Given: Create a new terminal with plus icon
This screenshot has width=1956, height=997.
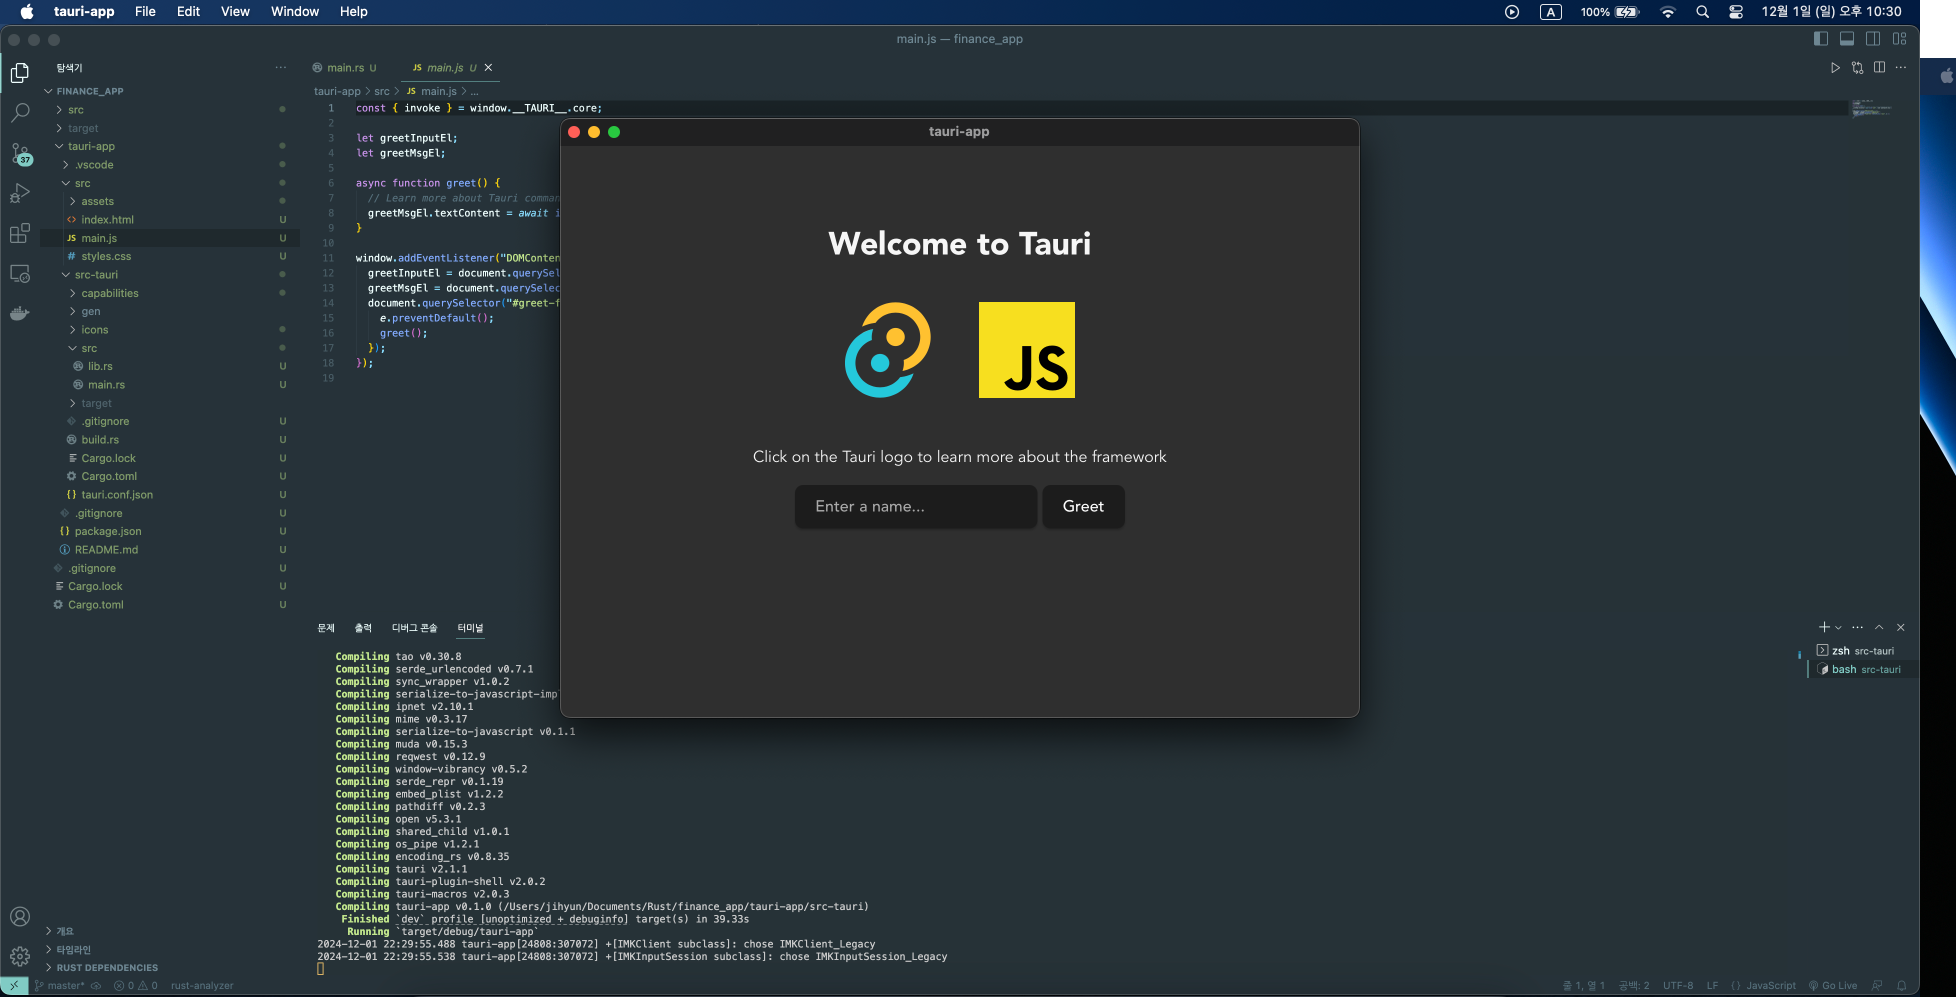Looking at the screenshot, I should pyautogui.click(x=1824, y=627).
